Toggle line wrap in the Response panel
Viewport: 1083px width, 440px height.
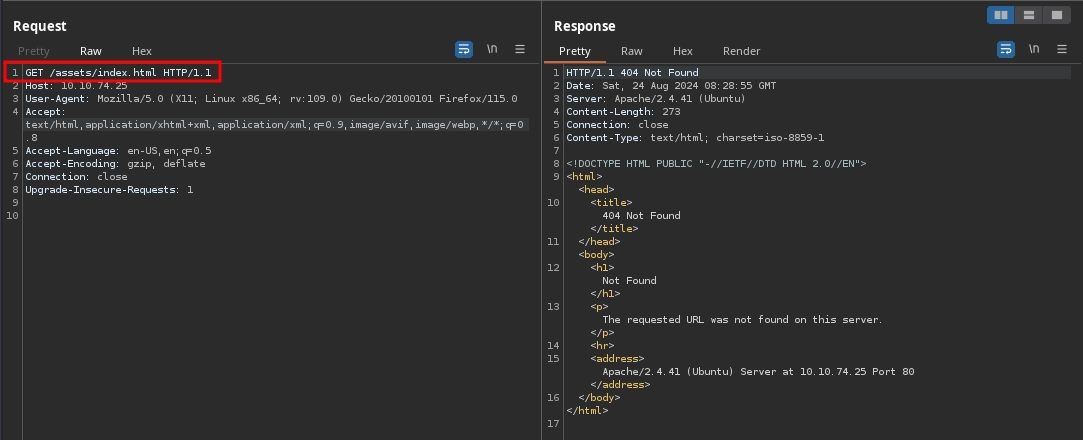[1005, 49]
